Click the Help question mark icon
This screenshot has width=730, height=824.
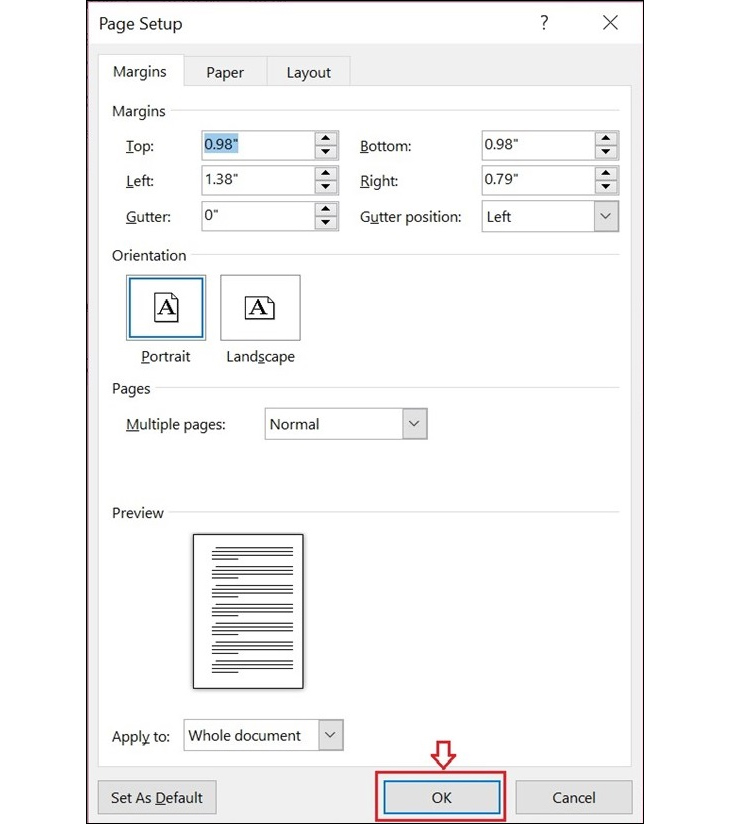pyautogui.click(x=544, y=23)
